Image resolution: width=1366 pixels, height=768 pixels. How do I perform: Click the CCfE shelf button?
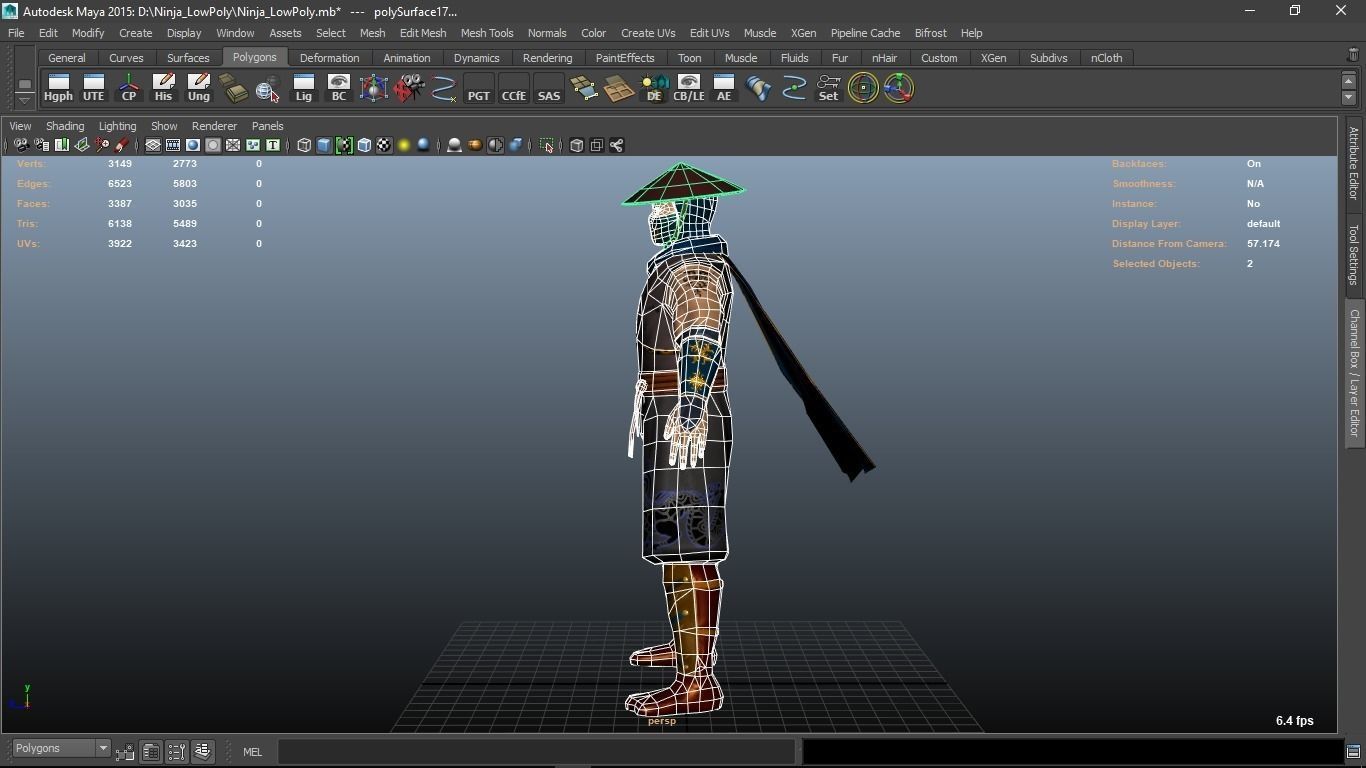click(513, 88)
